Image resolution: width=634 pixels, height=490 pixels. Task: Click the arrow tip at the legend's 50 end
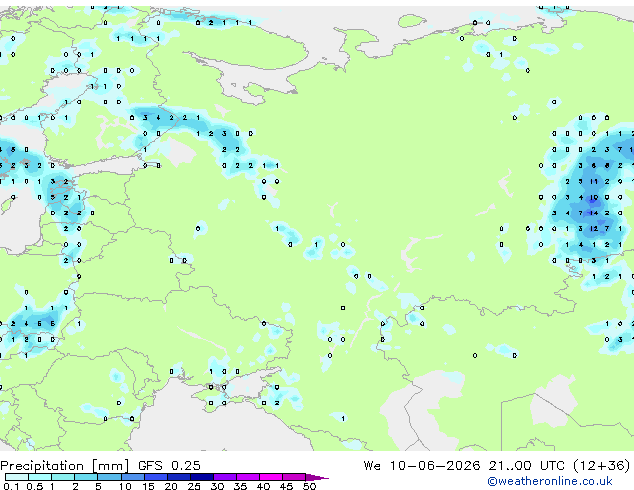(x=317, y=477)
